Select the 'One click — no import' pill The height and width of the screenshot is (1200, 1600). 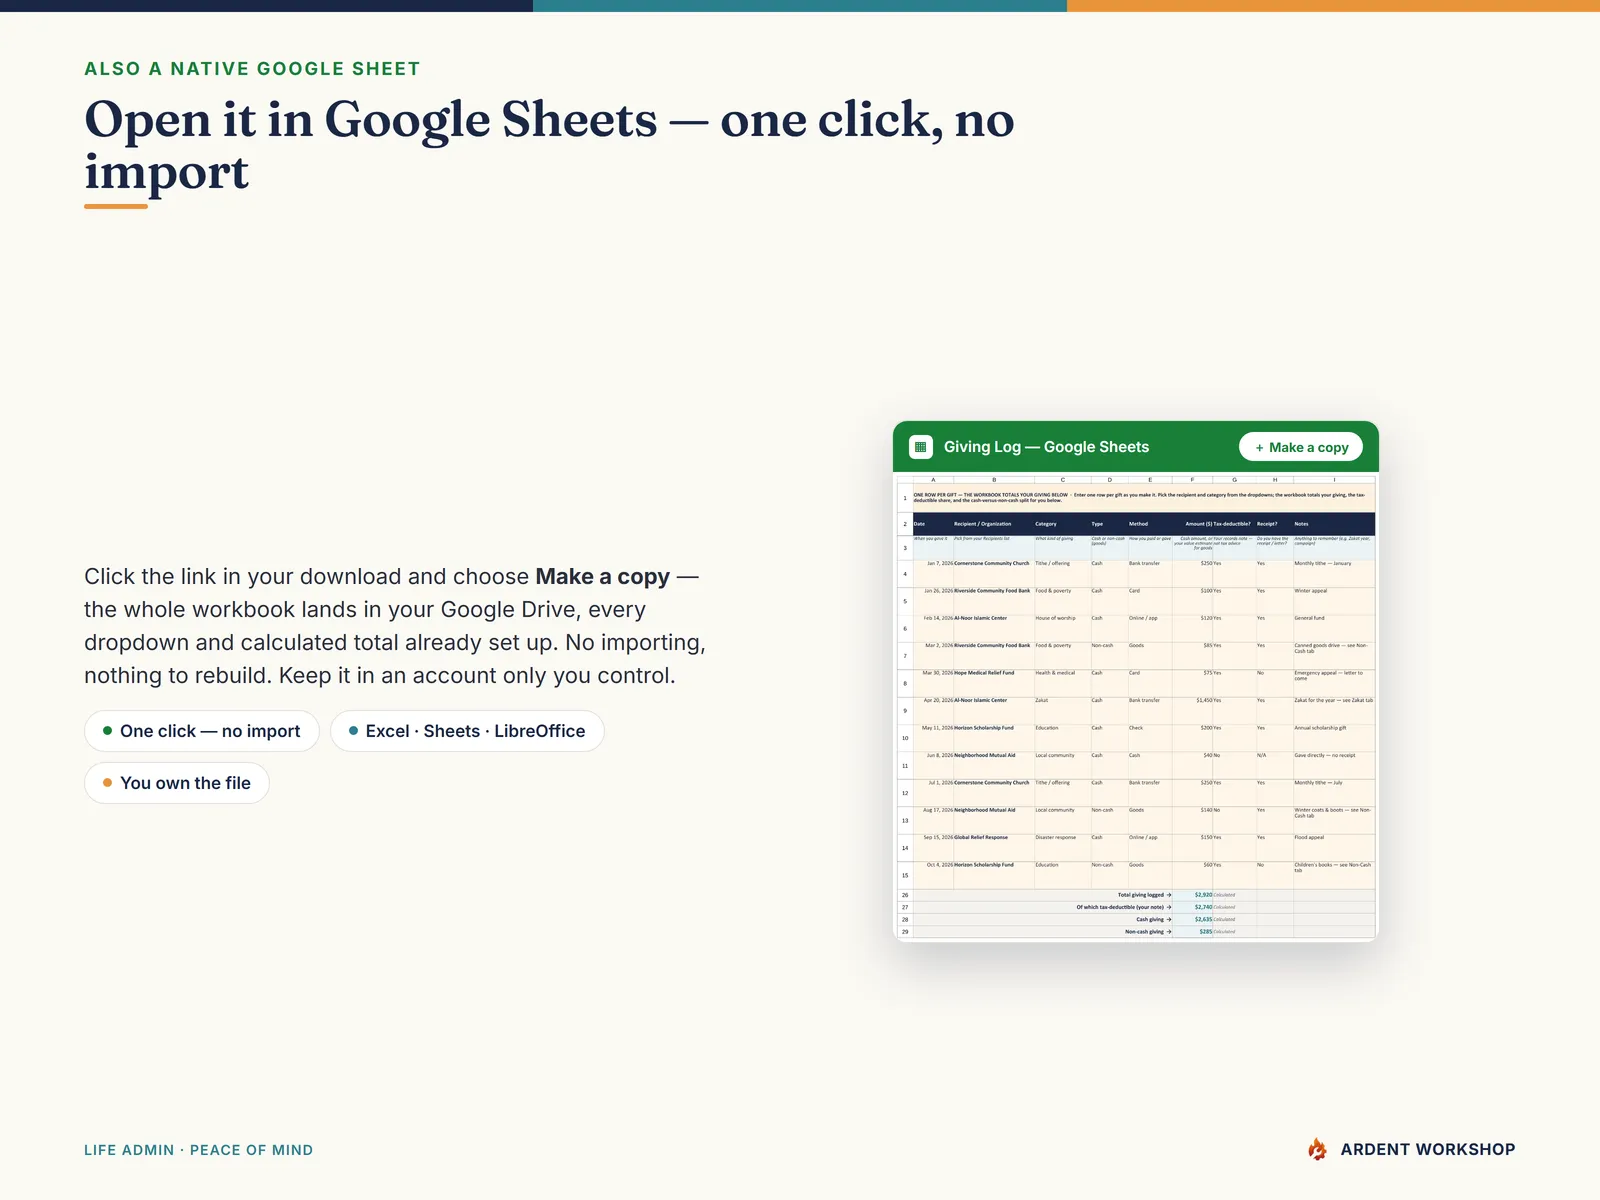point(201,731)
